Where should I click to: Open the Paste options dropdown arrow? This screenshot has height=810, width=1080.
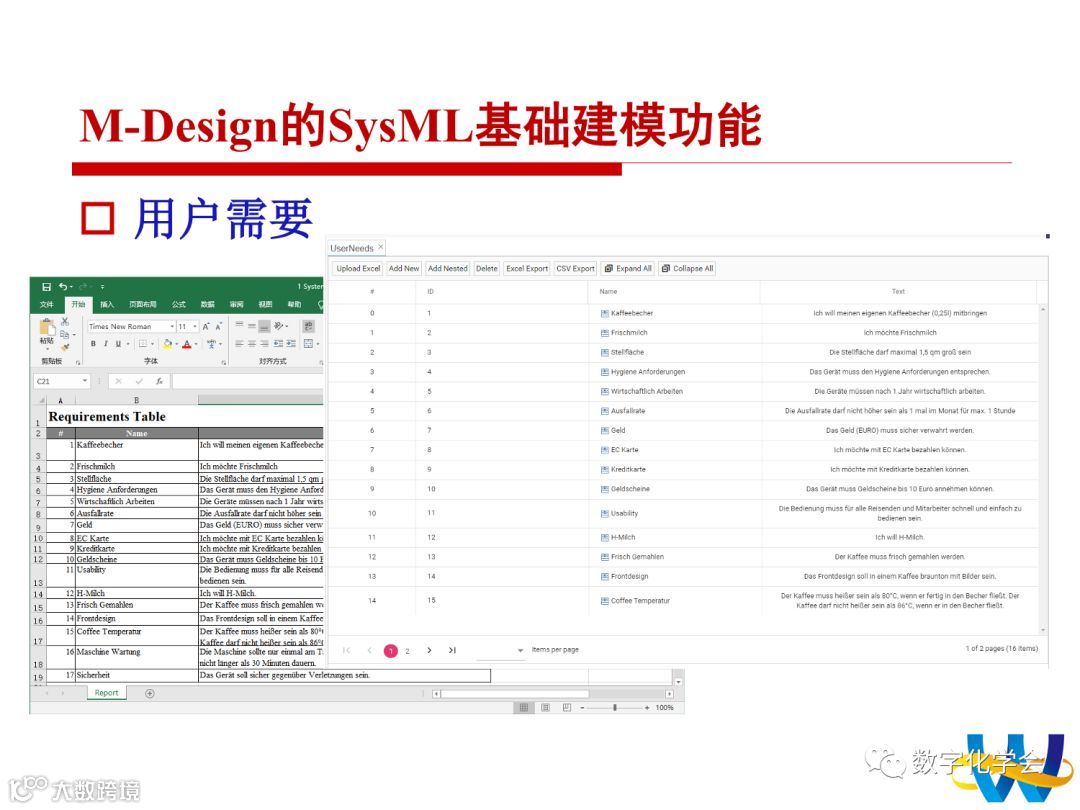click(47, 349)
